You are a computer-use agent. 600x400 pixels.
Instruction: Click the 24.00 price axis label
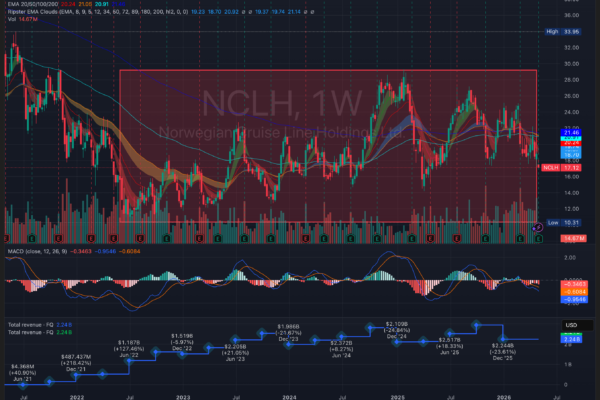(x=571, y=112)
